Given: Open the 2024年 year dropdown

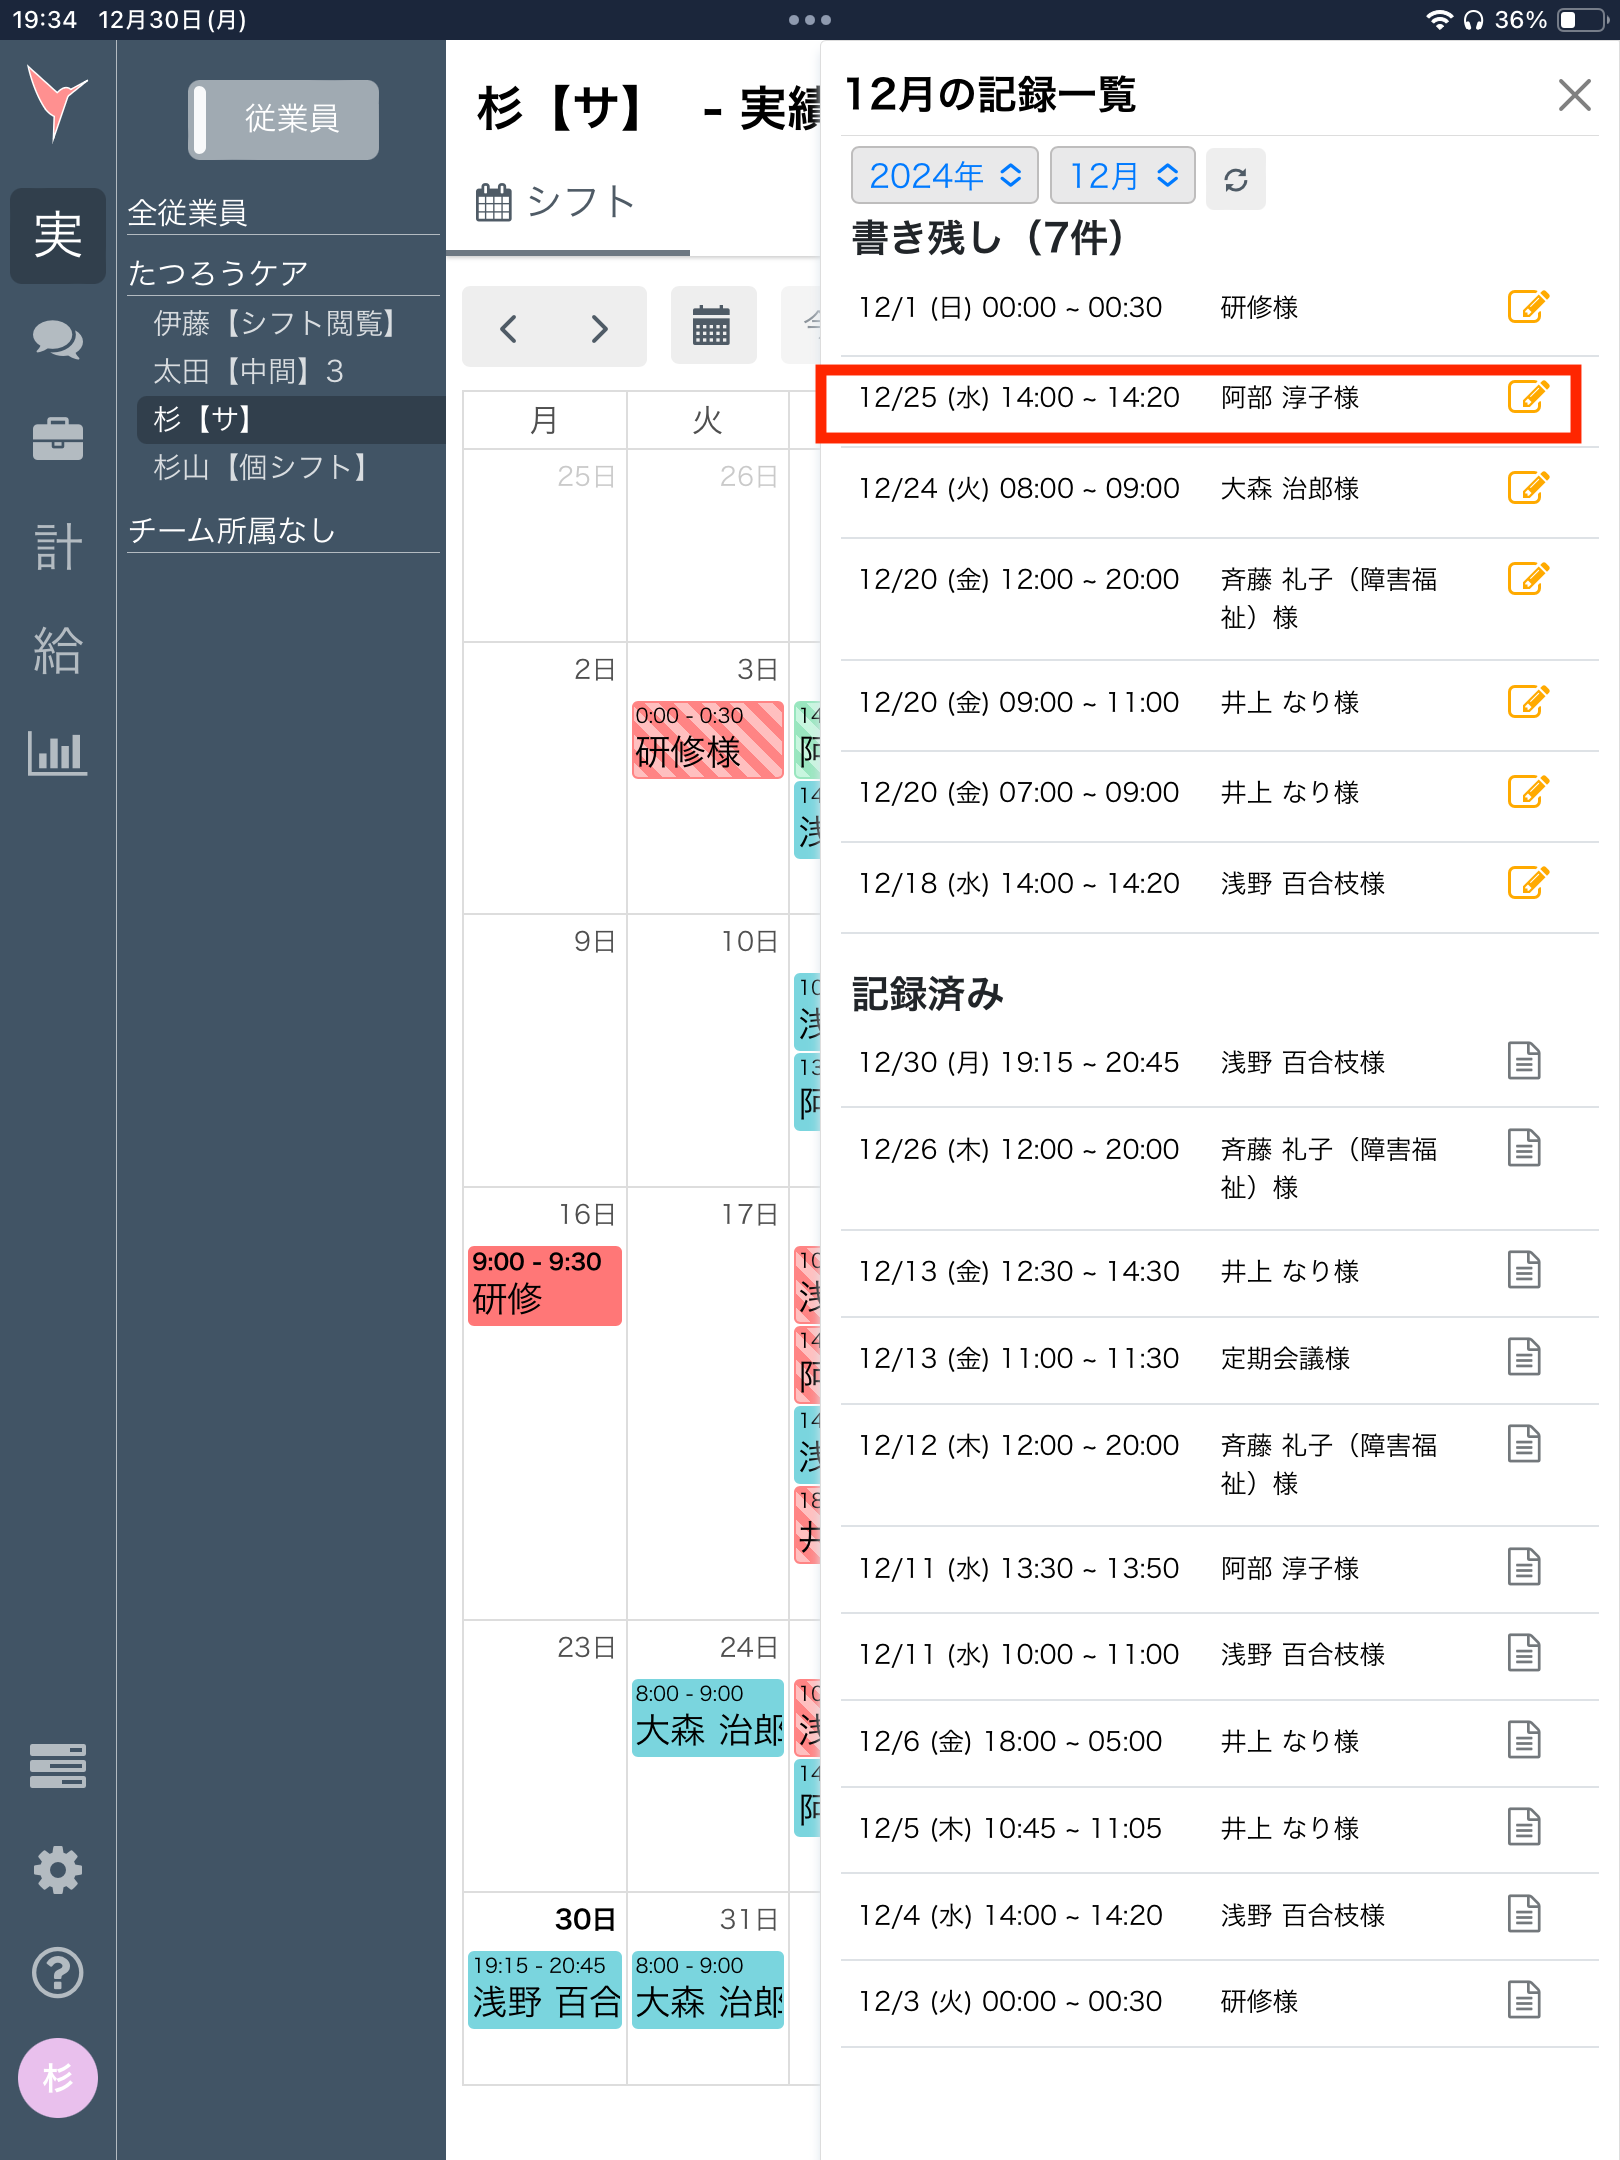Looking at the screenshot, I should pyautogui.click(x=943, y=176).
